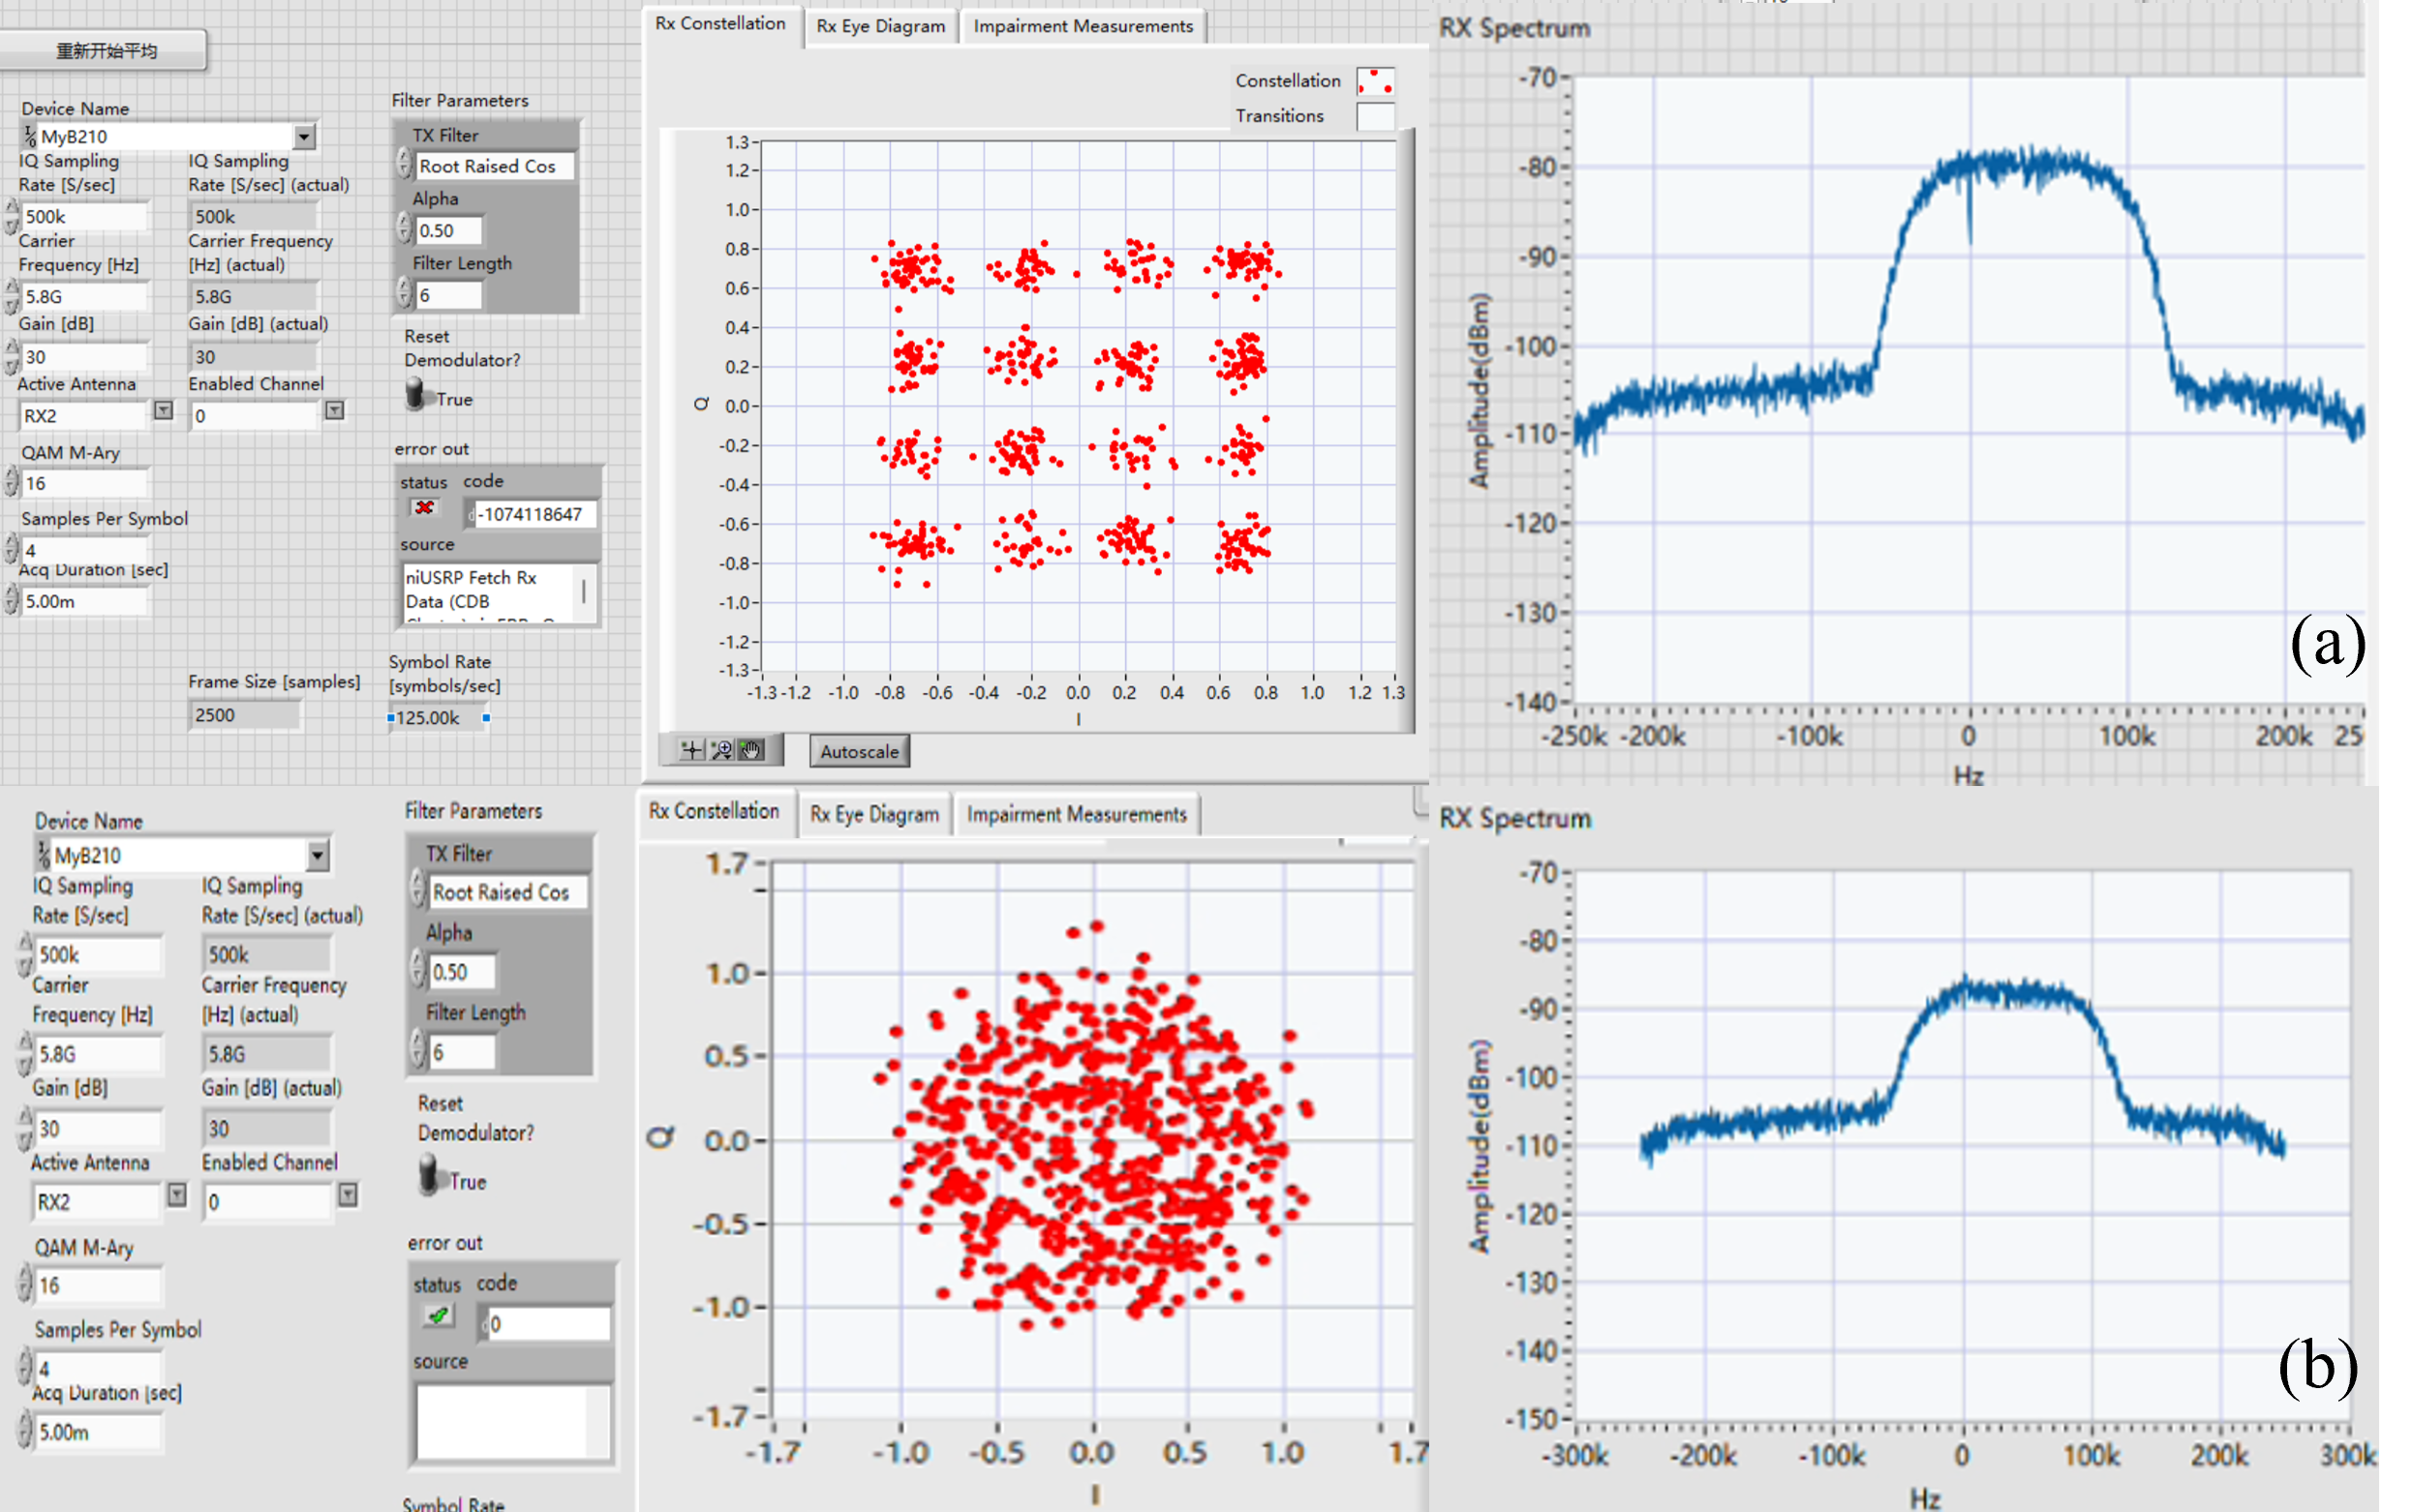The width and height of the screenshot is (2412, 1512).
Task: Expand the top Active Antenna RX2 dropdown
Action: point(164,411)
